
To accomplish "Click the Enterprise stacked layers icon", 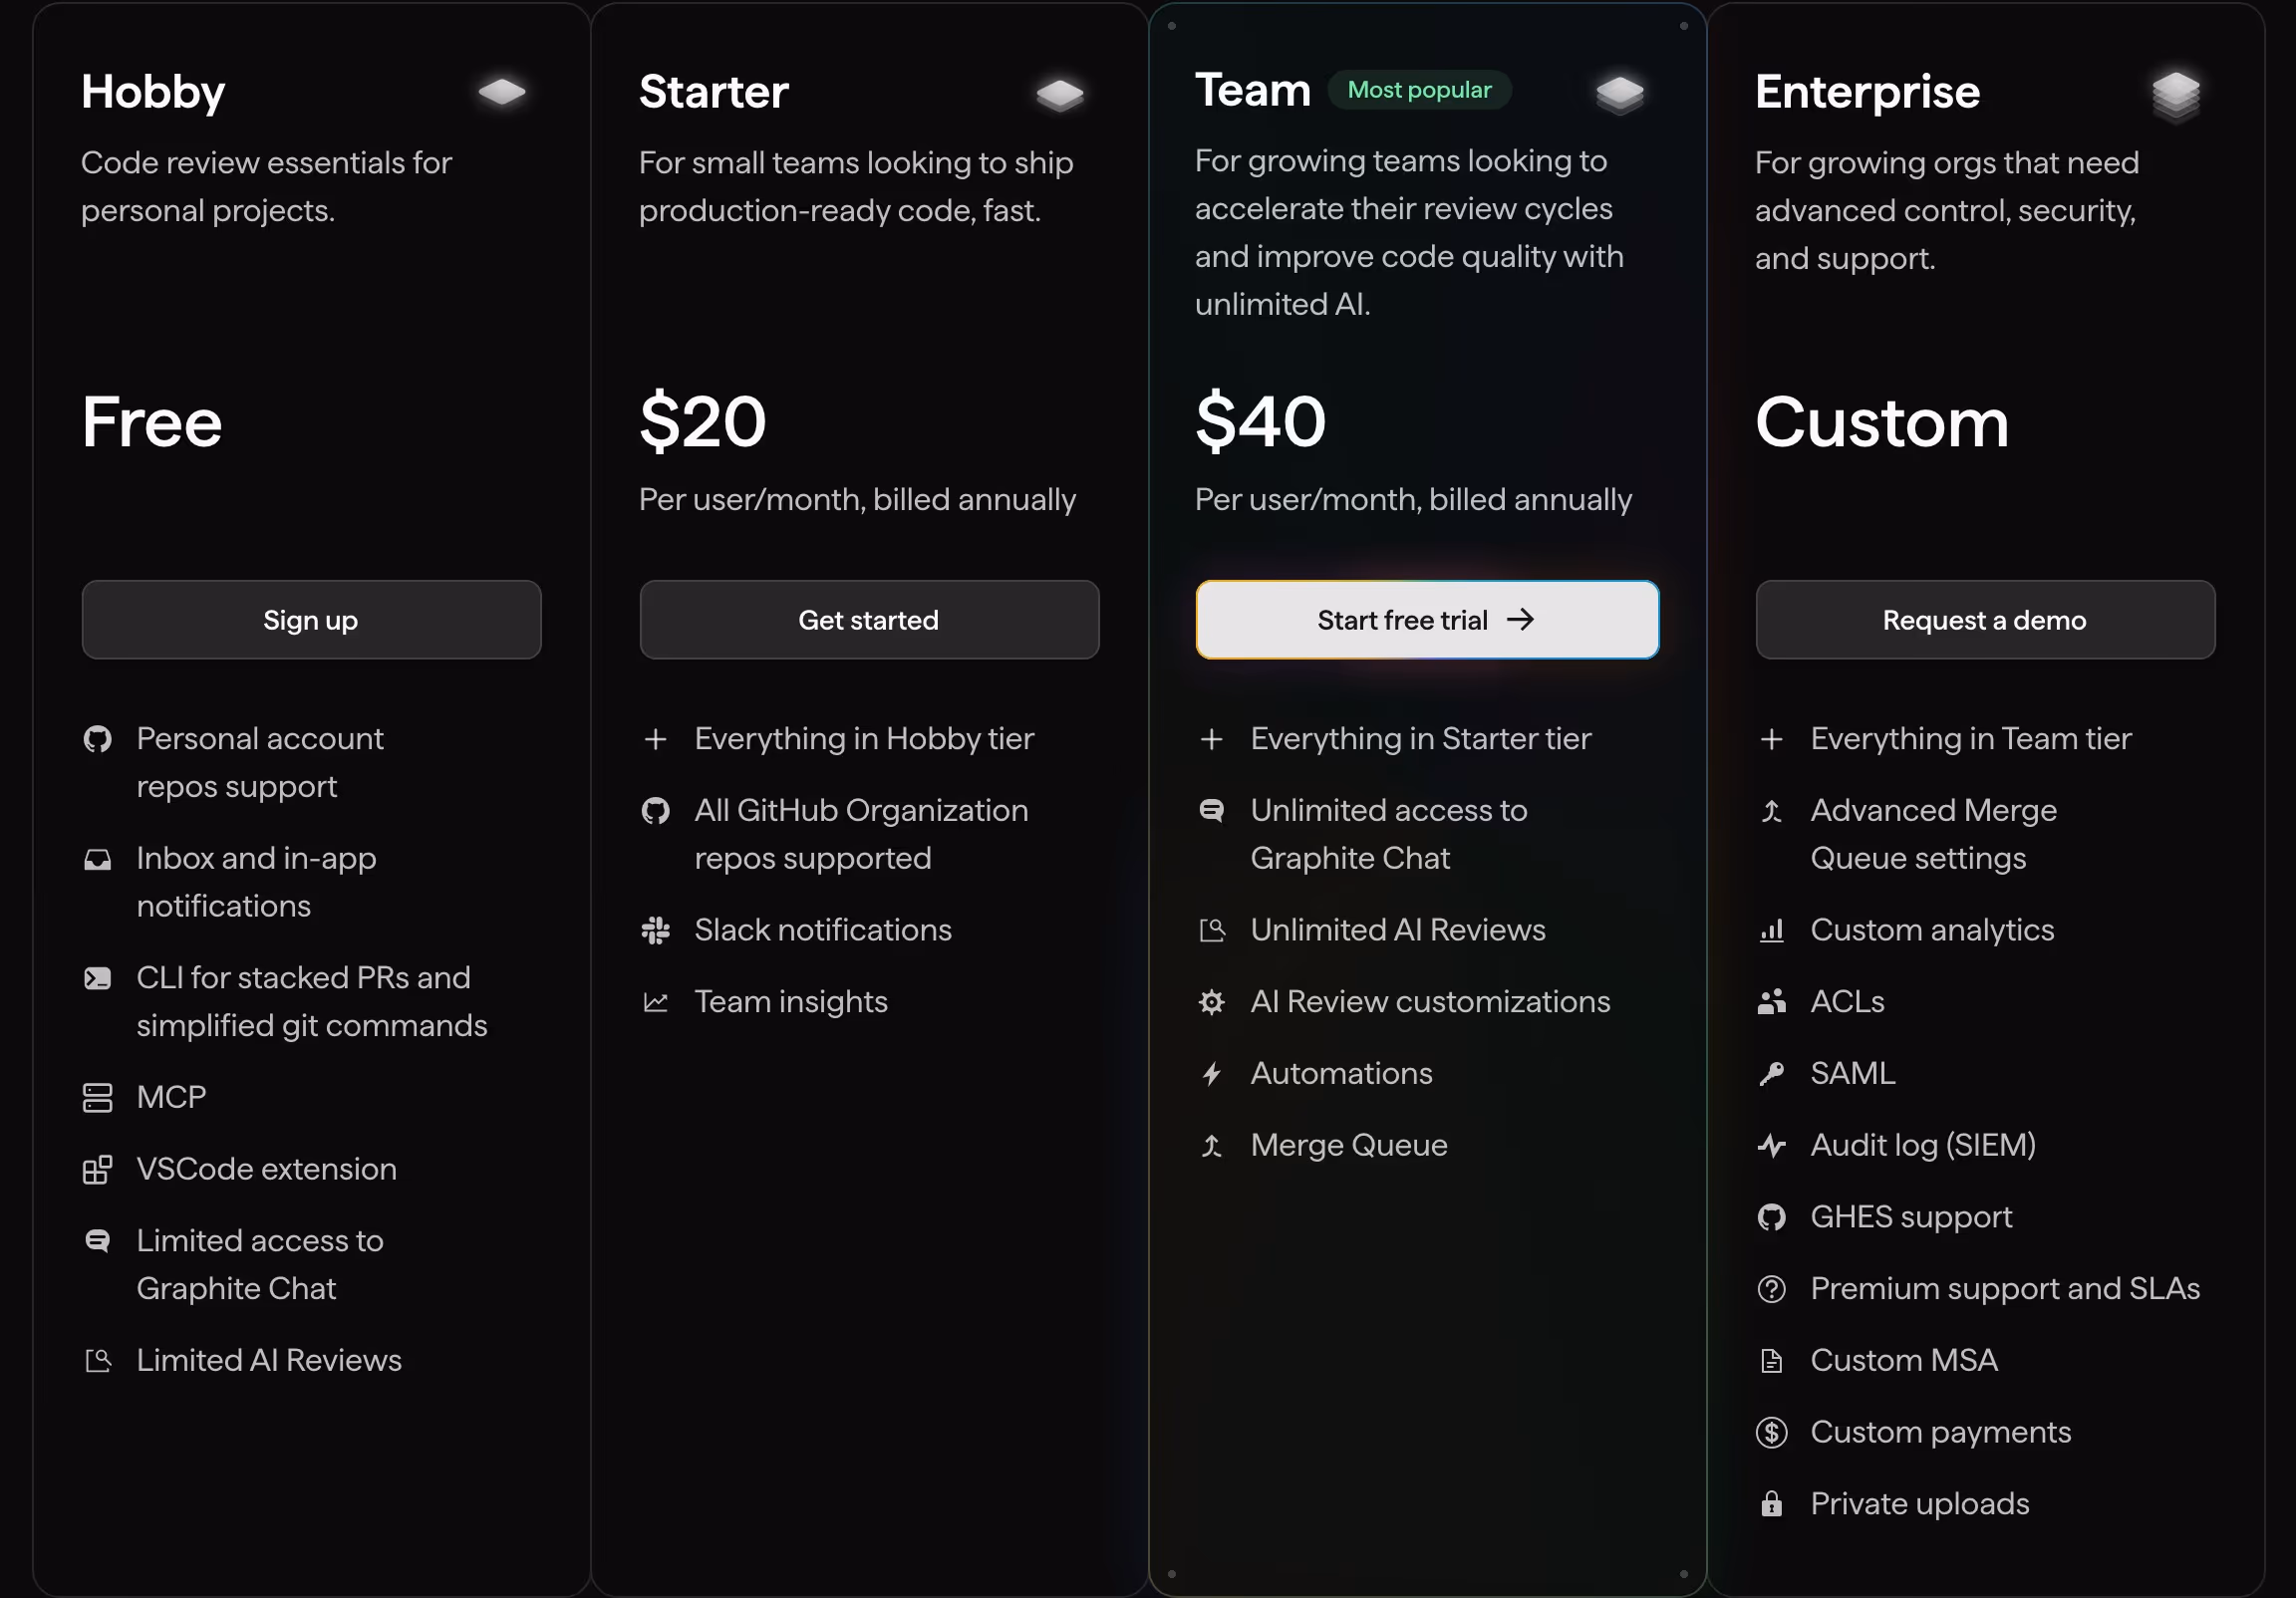I will (x=2176, y=97).
